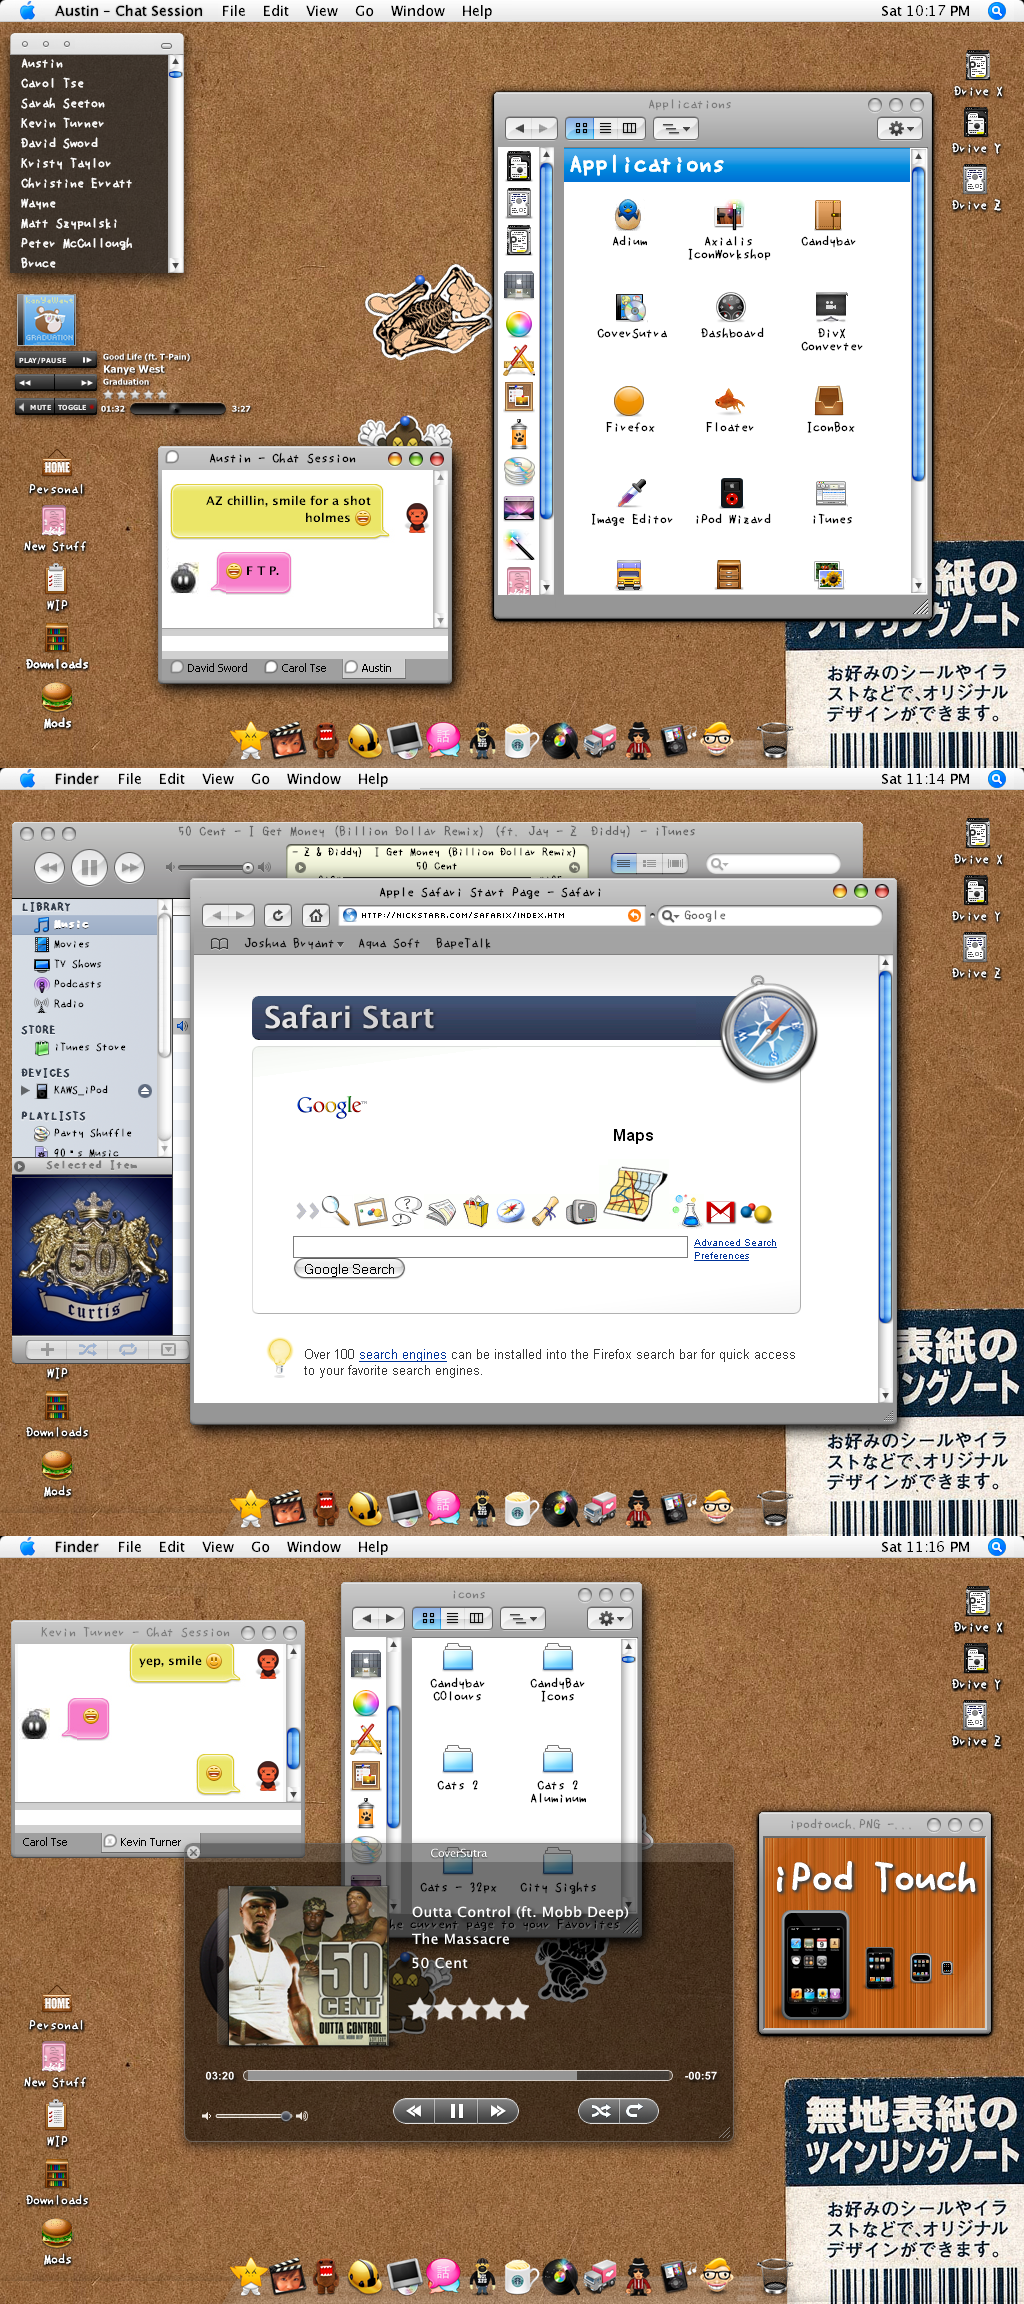Viewport: 1024px width, 2304px height.
Task: Seek on the CoverSutra track progress bar
Action: point(458,2076)
